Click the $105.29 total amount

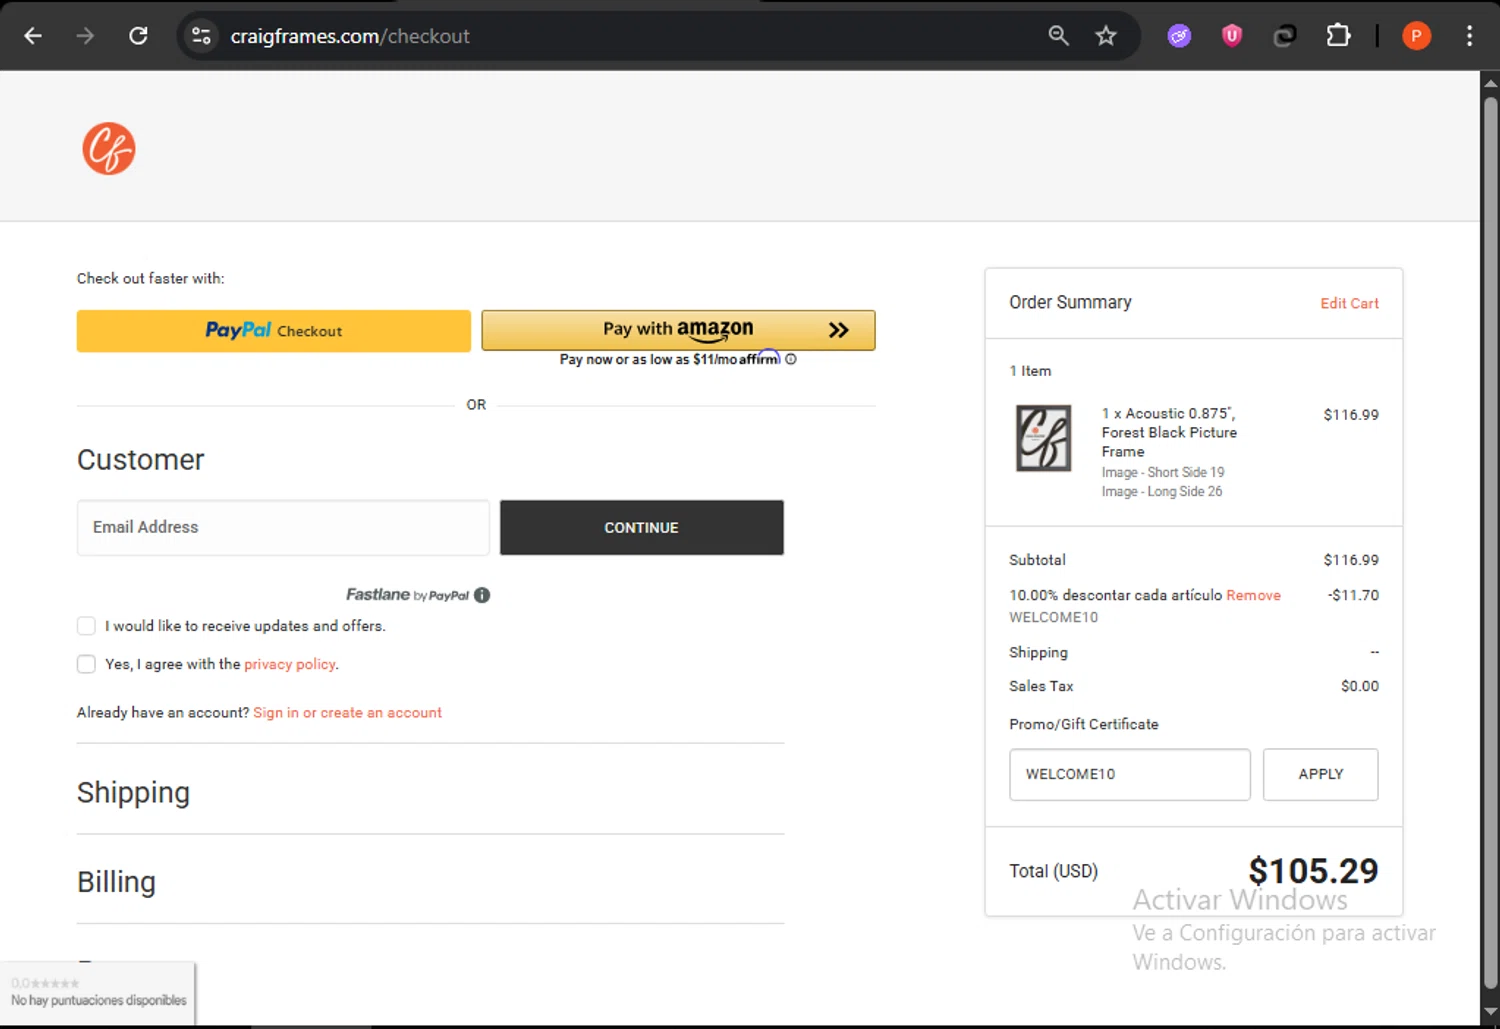(1313, 871)
